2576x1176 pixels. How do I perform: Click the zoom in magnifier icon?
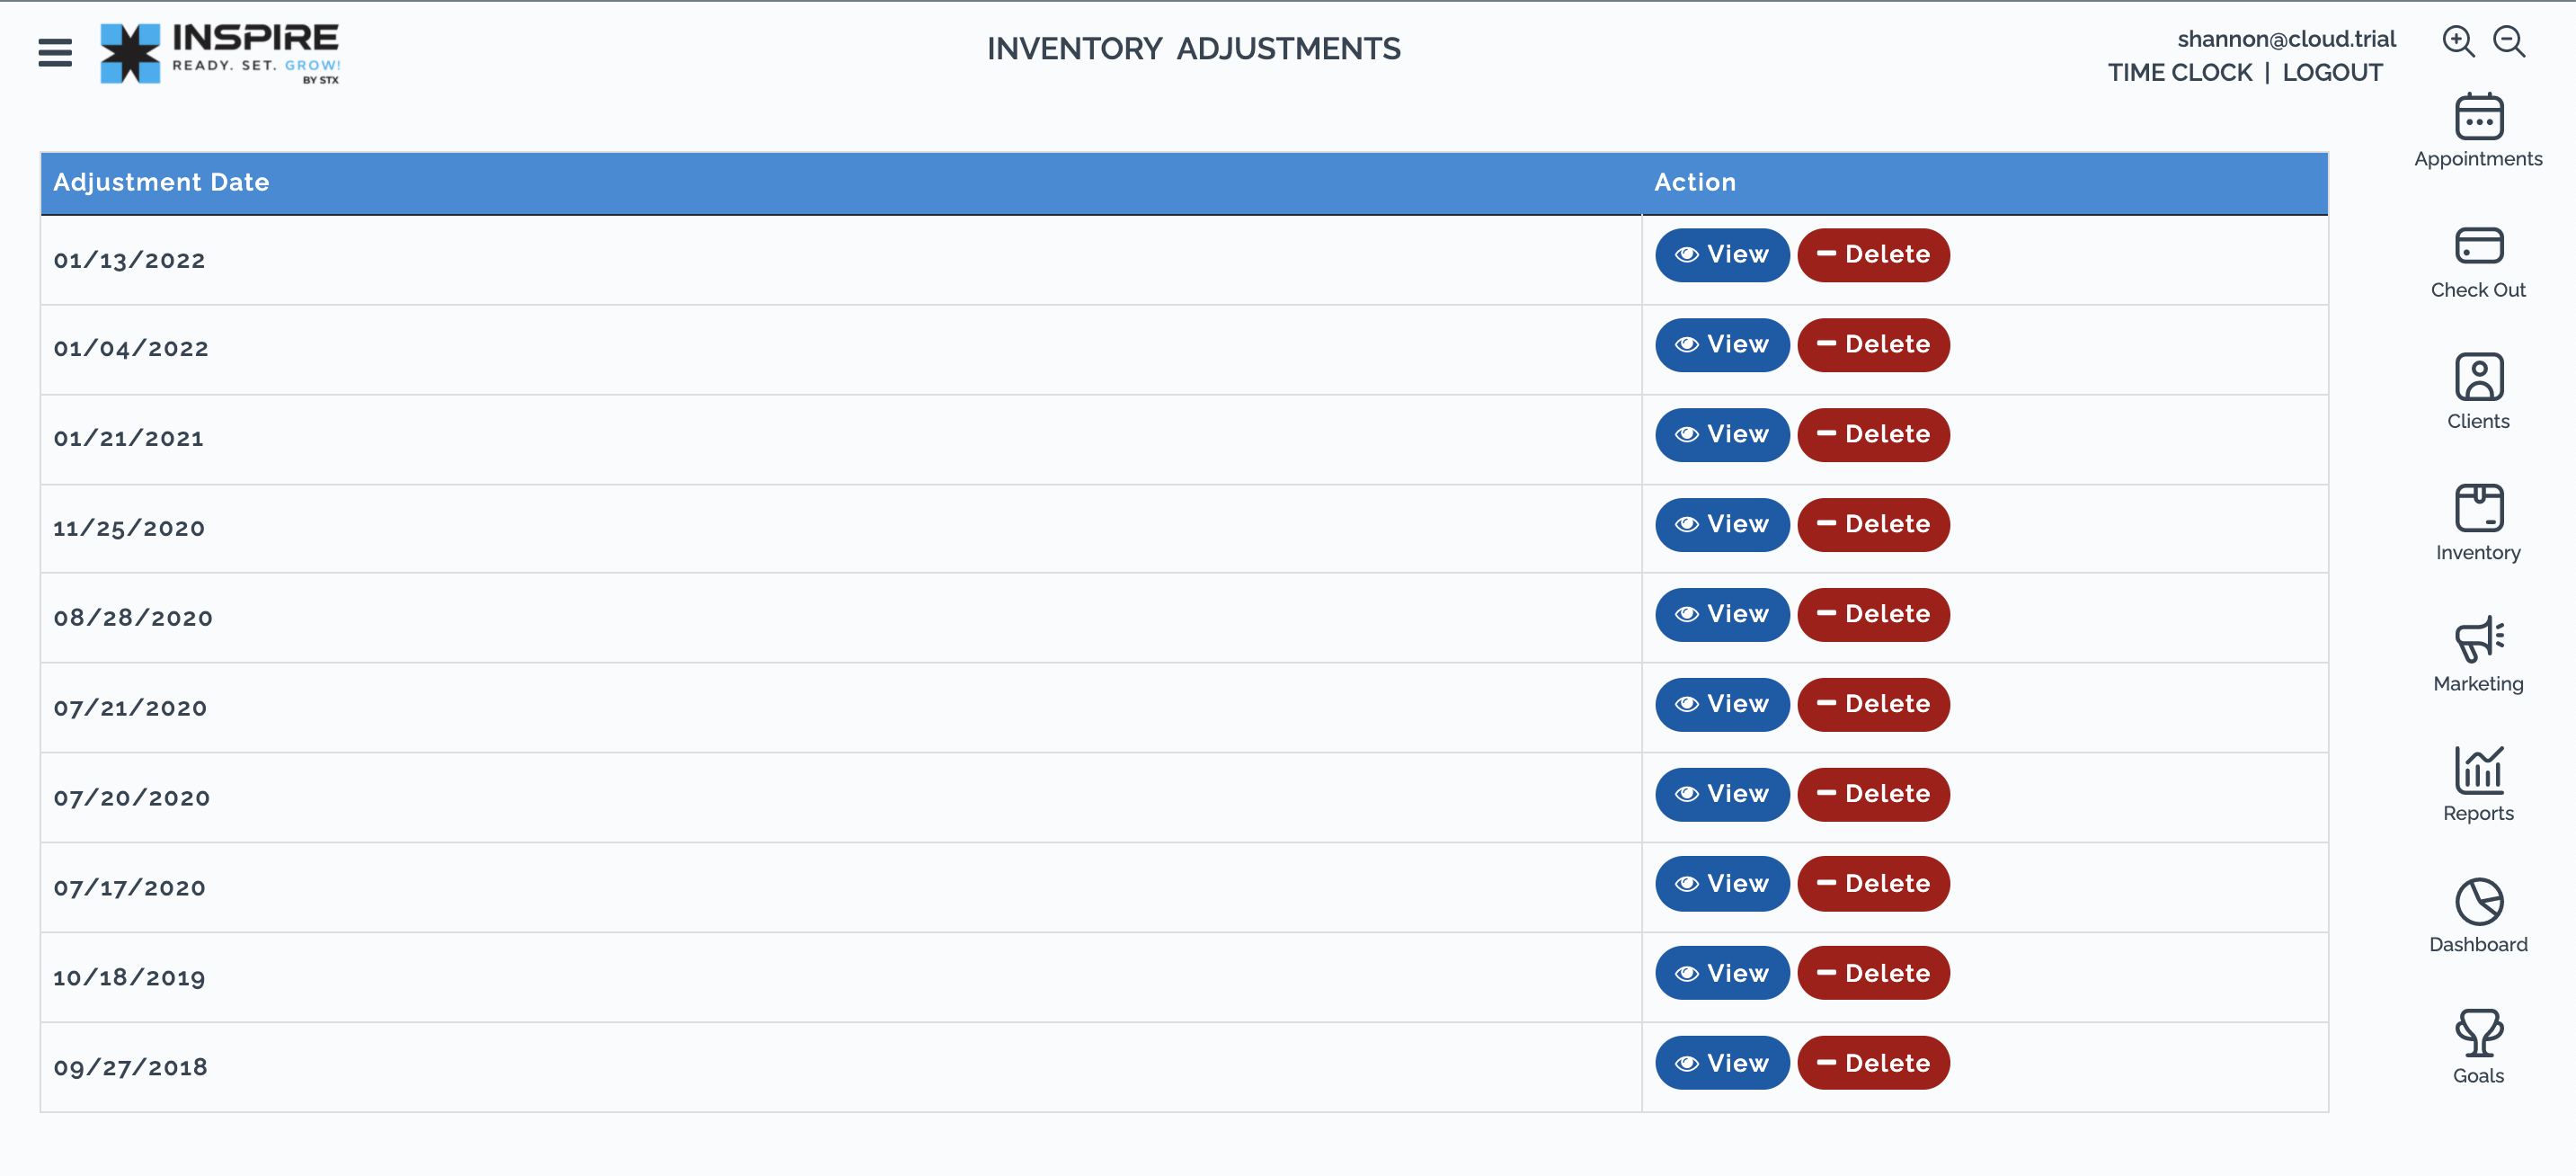[x=2457, y=42]
